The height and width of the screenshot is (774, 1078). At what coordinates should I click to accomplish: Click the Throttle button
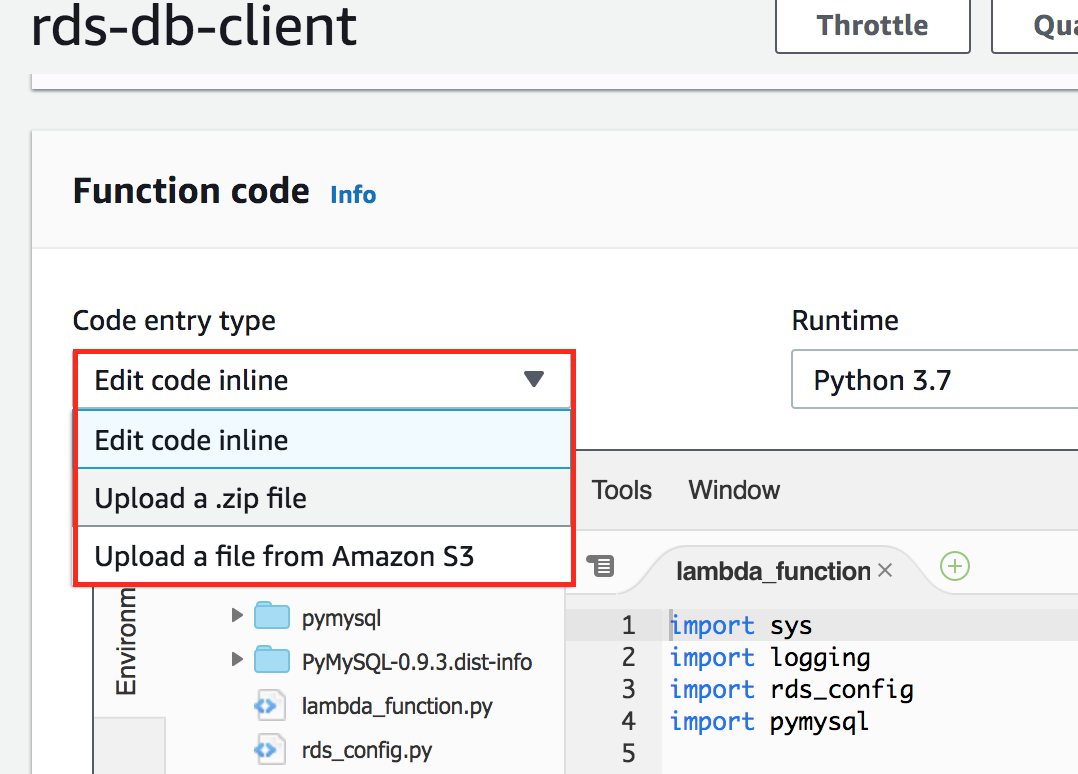[872, 25]
